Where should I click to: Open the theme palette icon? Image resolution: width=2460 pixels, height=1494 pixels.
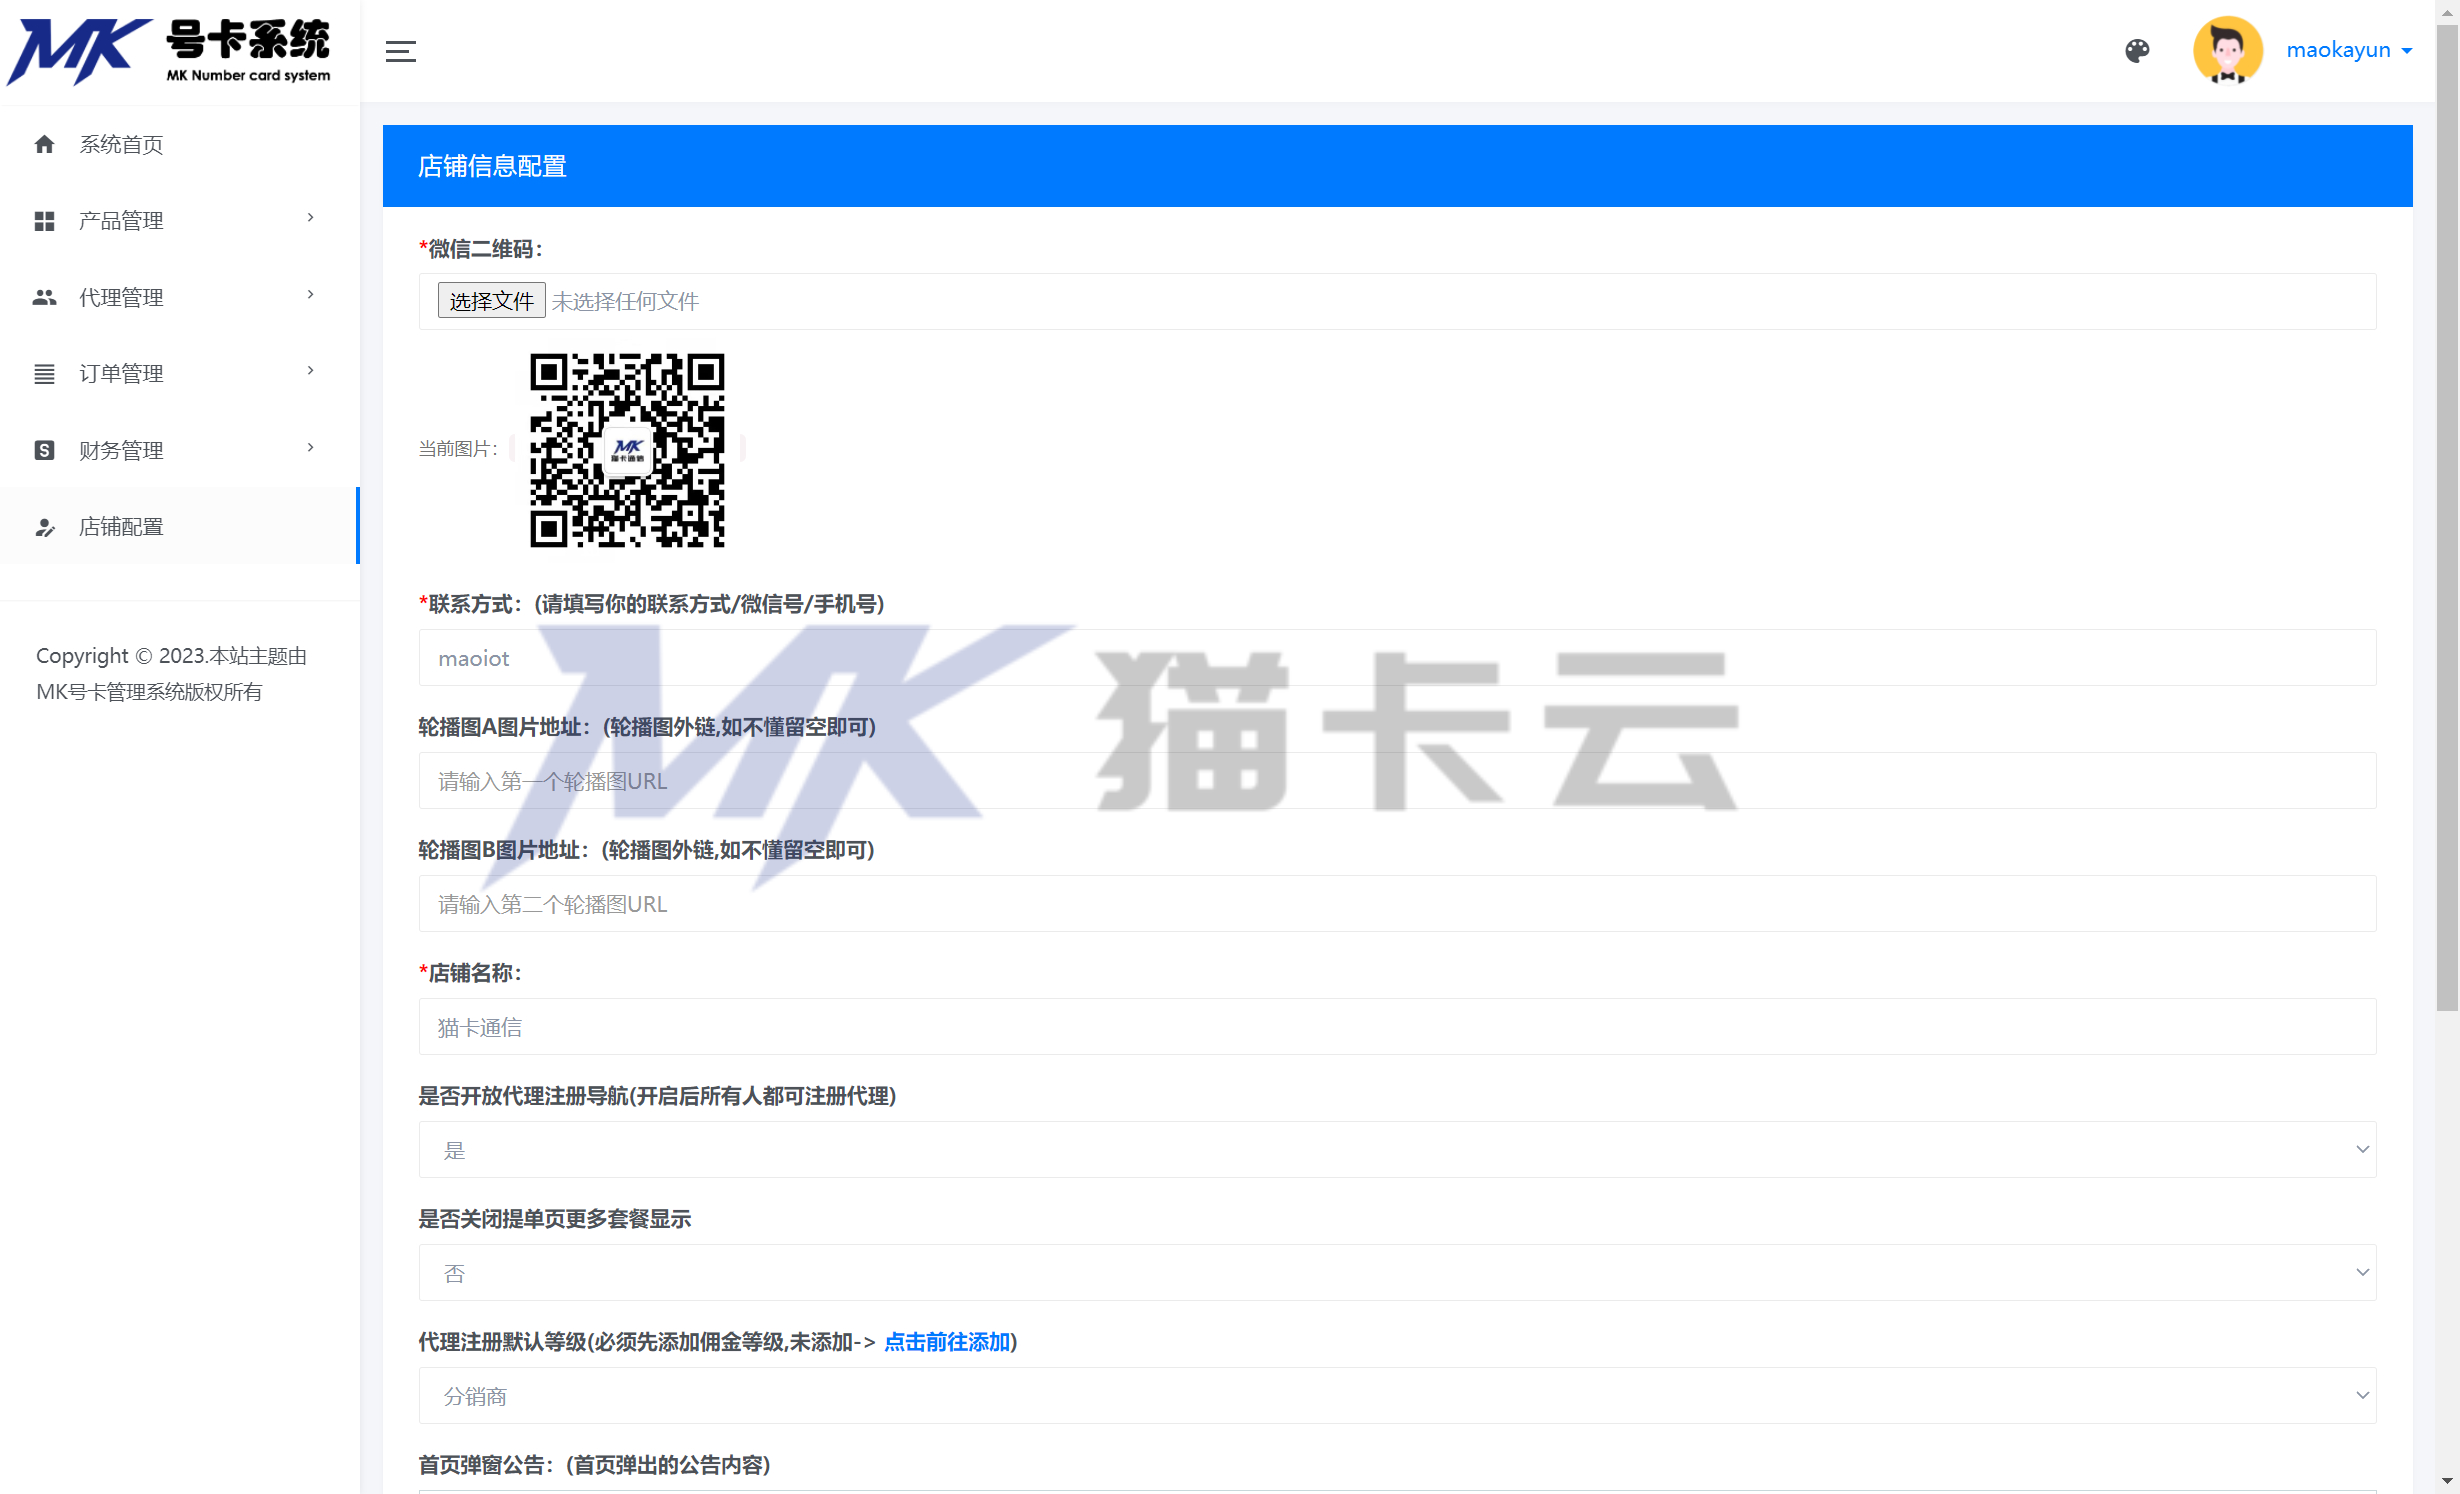point(2137,51)
